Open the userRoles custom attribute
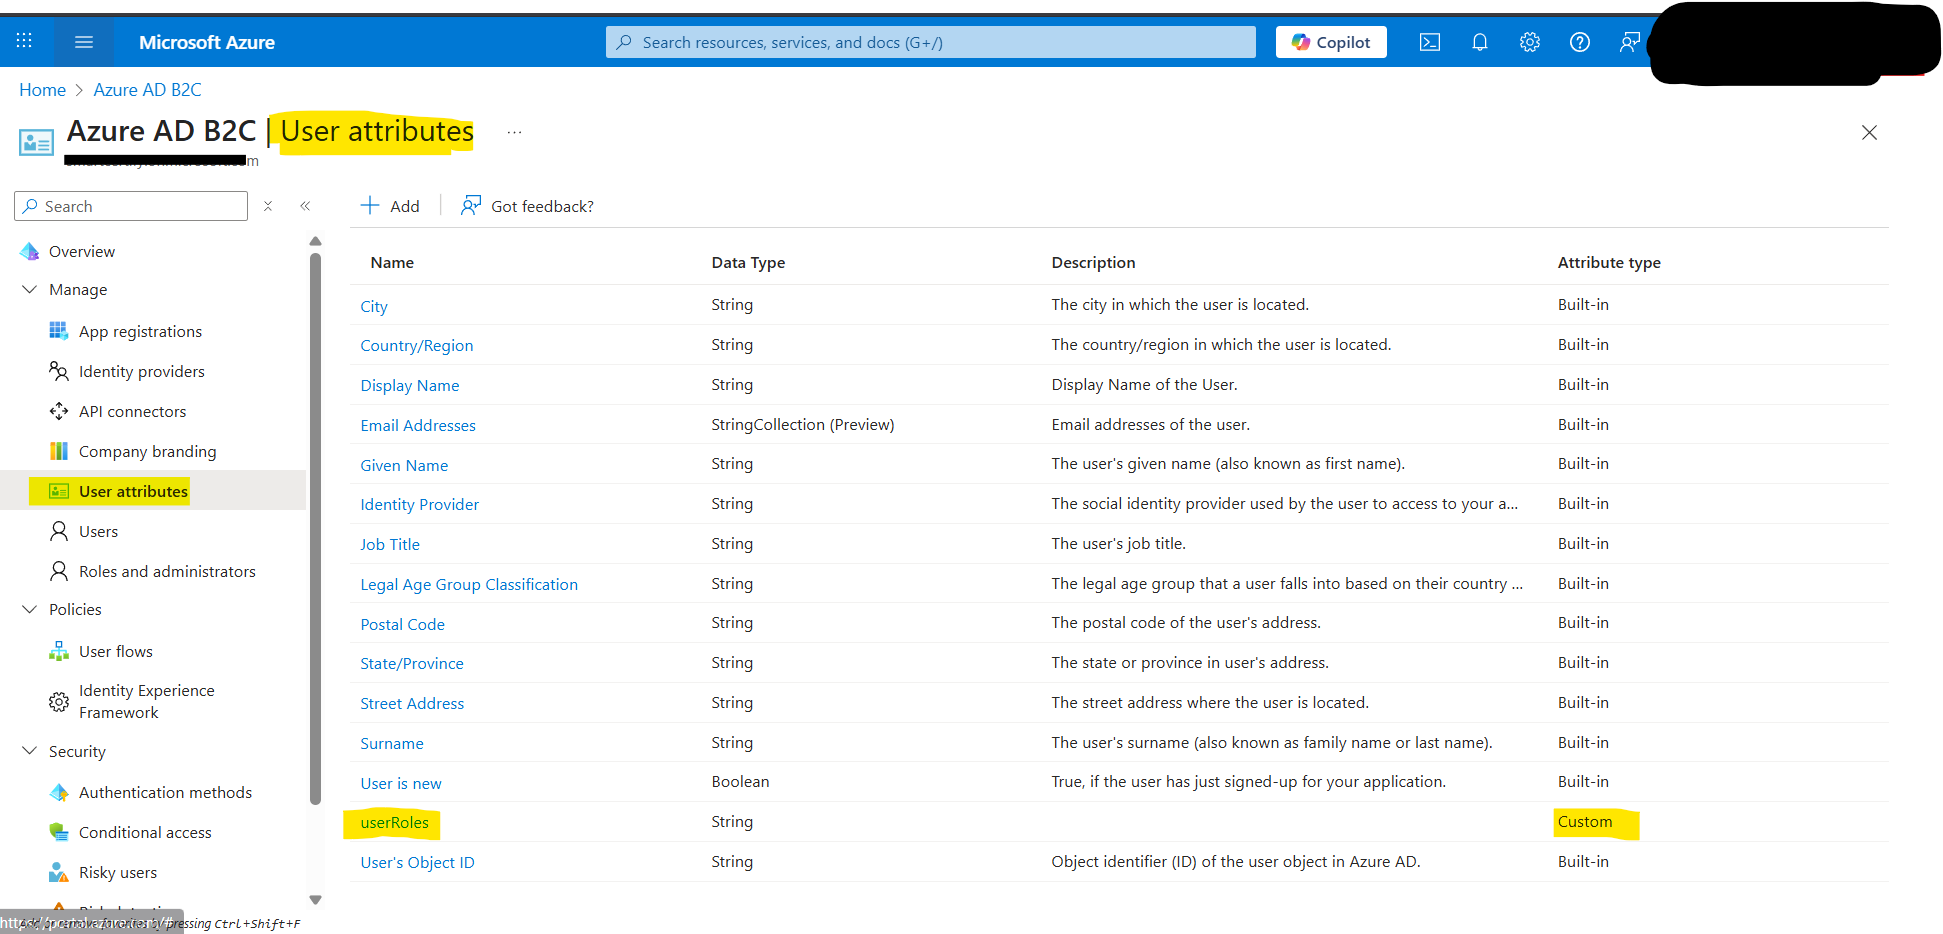Screen dimensions: 1943x934 coord(394,821)
